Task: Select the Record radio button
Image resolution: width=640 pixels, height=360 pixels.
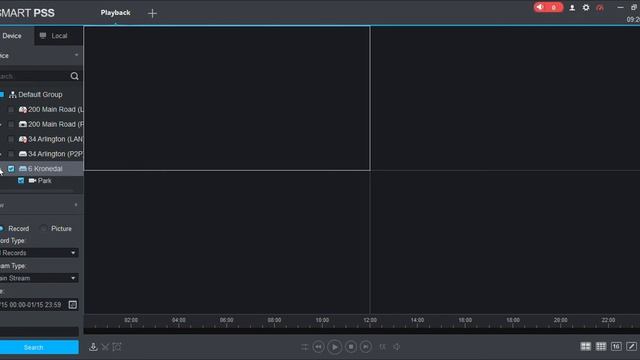Action: tap(2, 229)
